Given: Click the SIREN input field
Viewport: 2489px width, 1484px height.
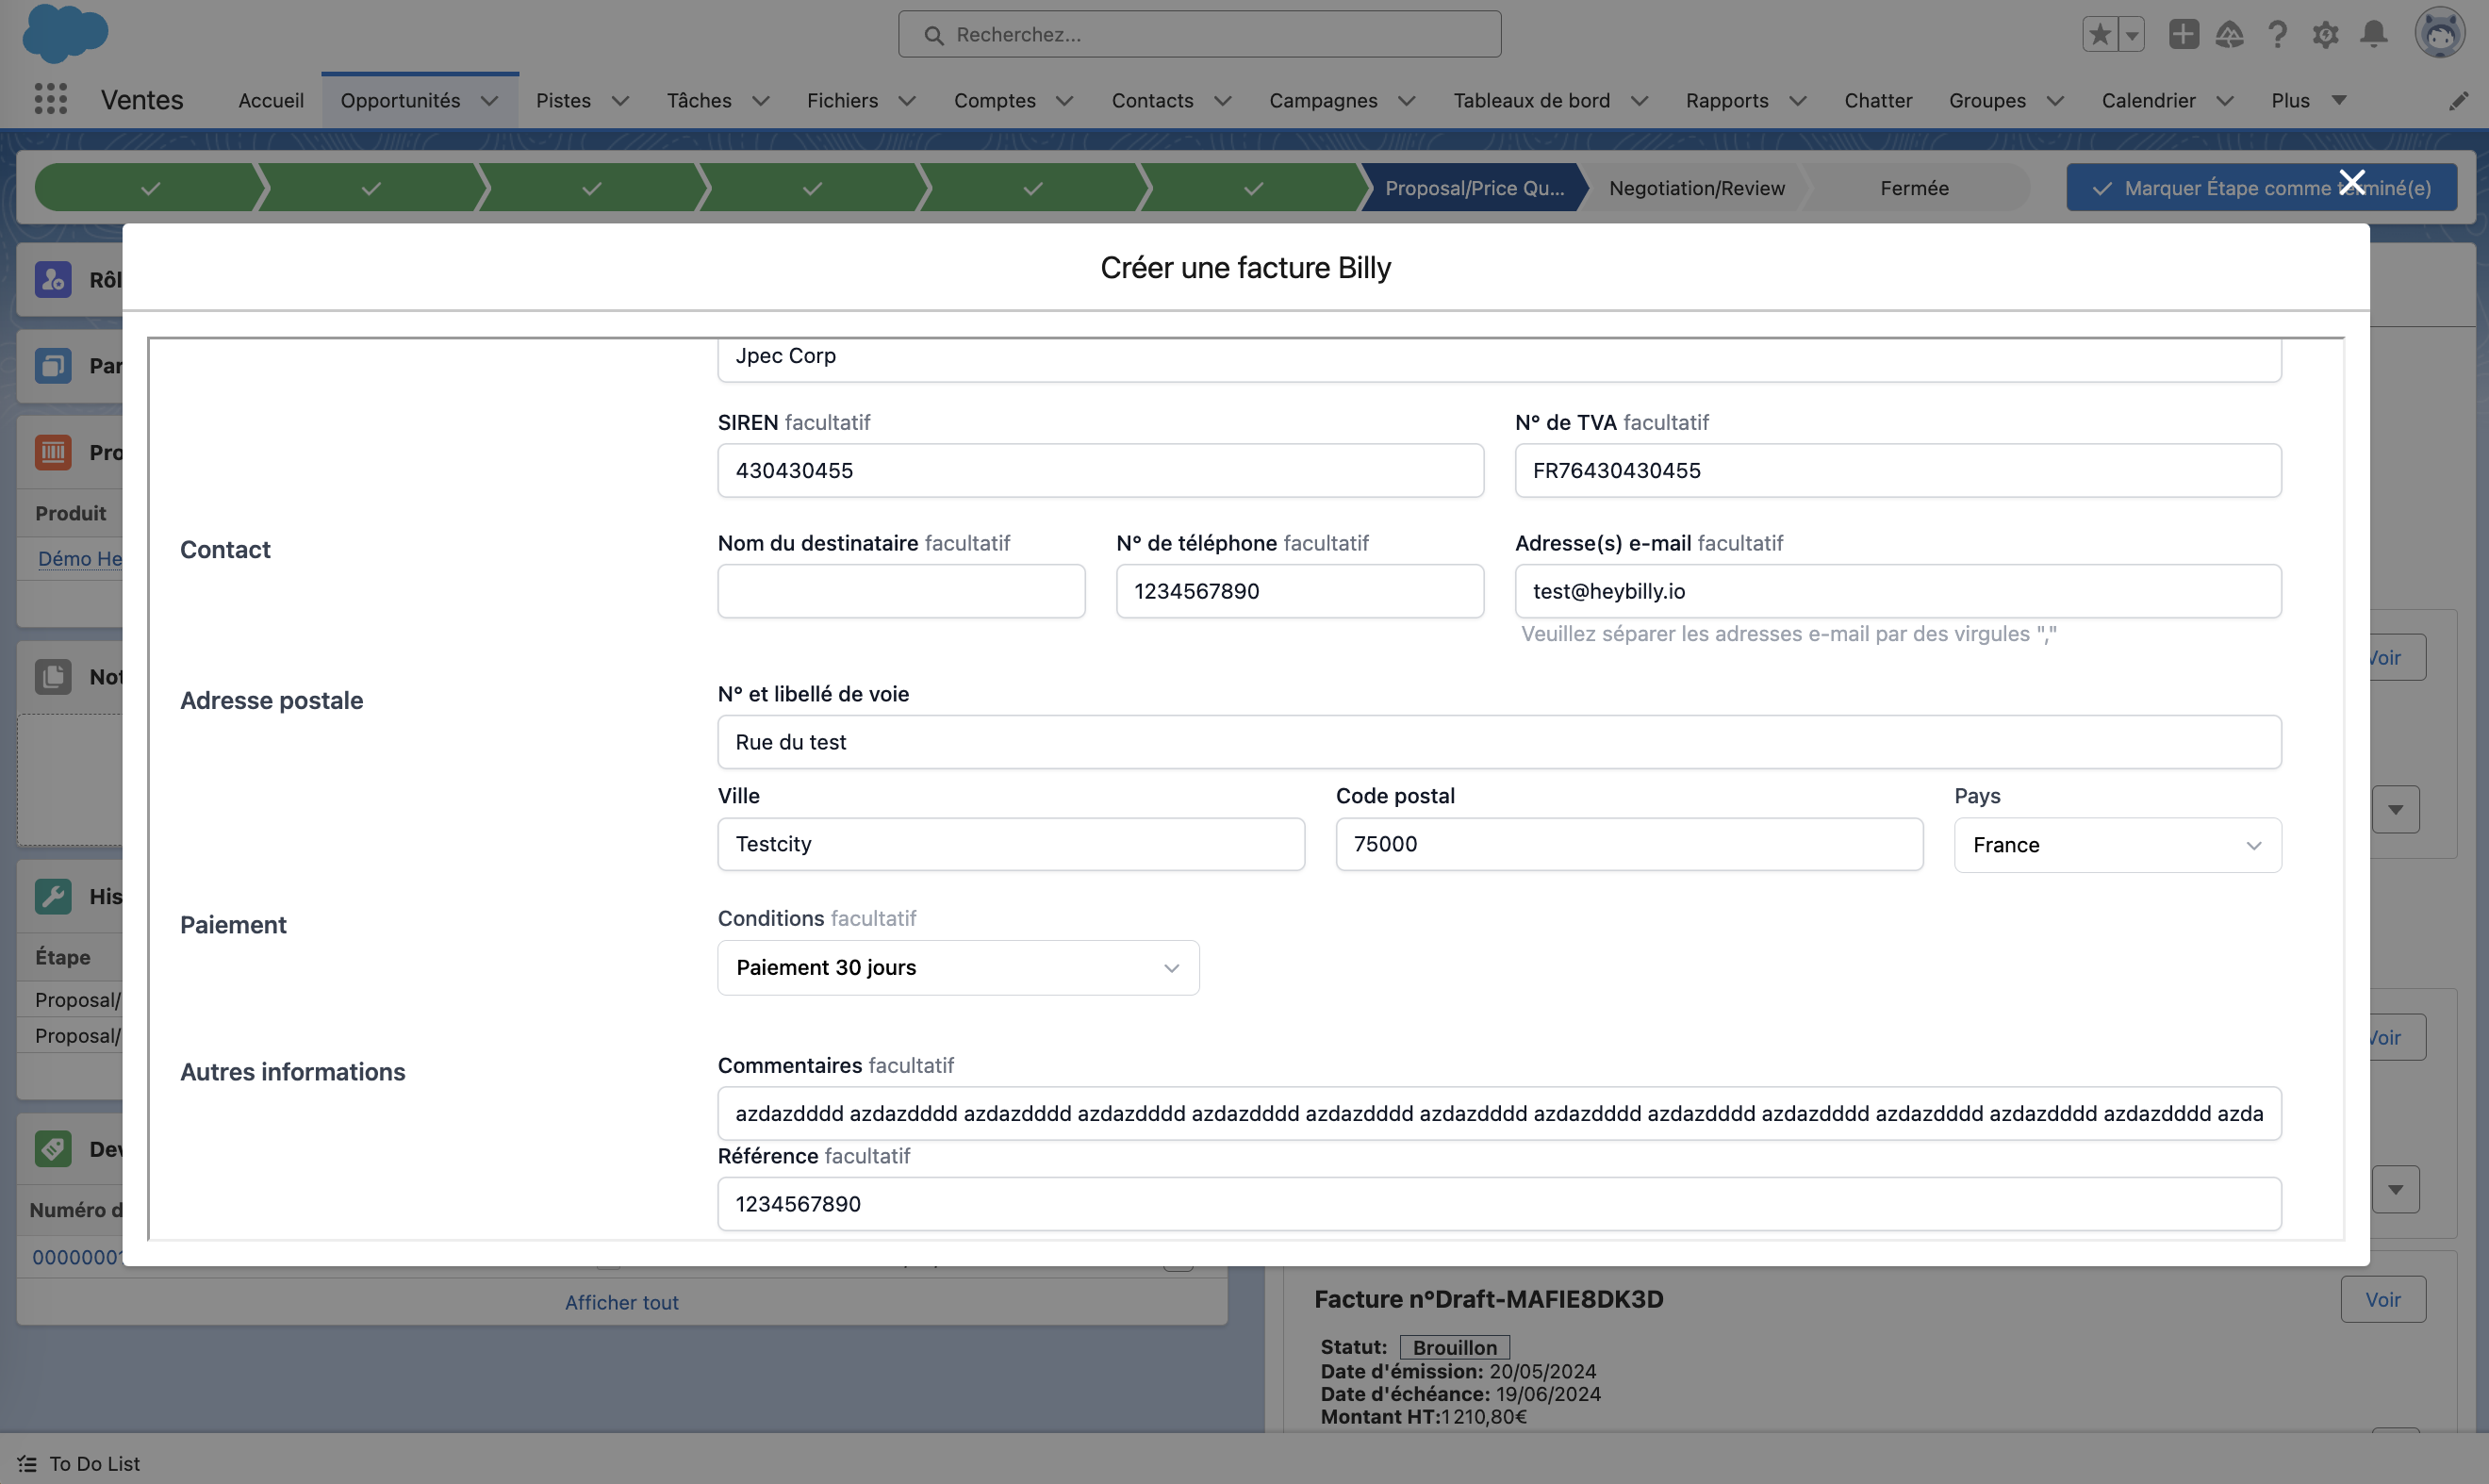Looking at the screenshot, I should point(1100,470).
